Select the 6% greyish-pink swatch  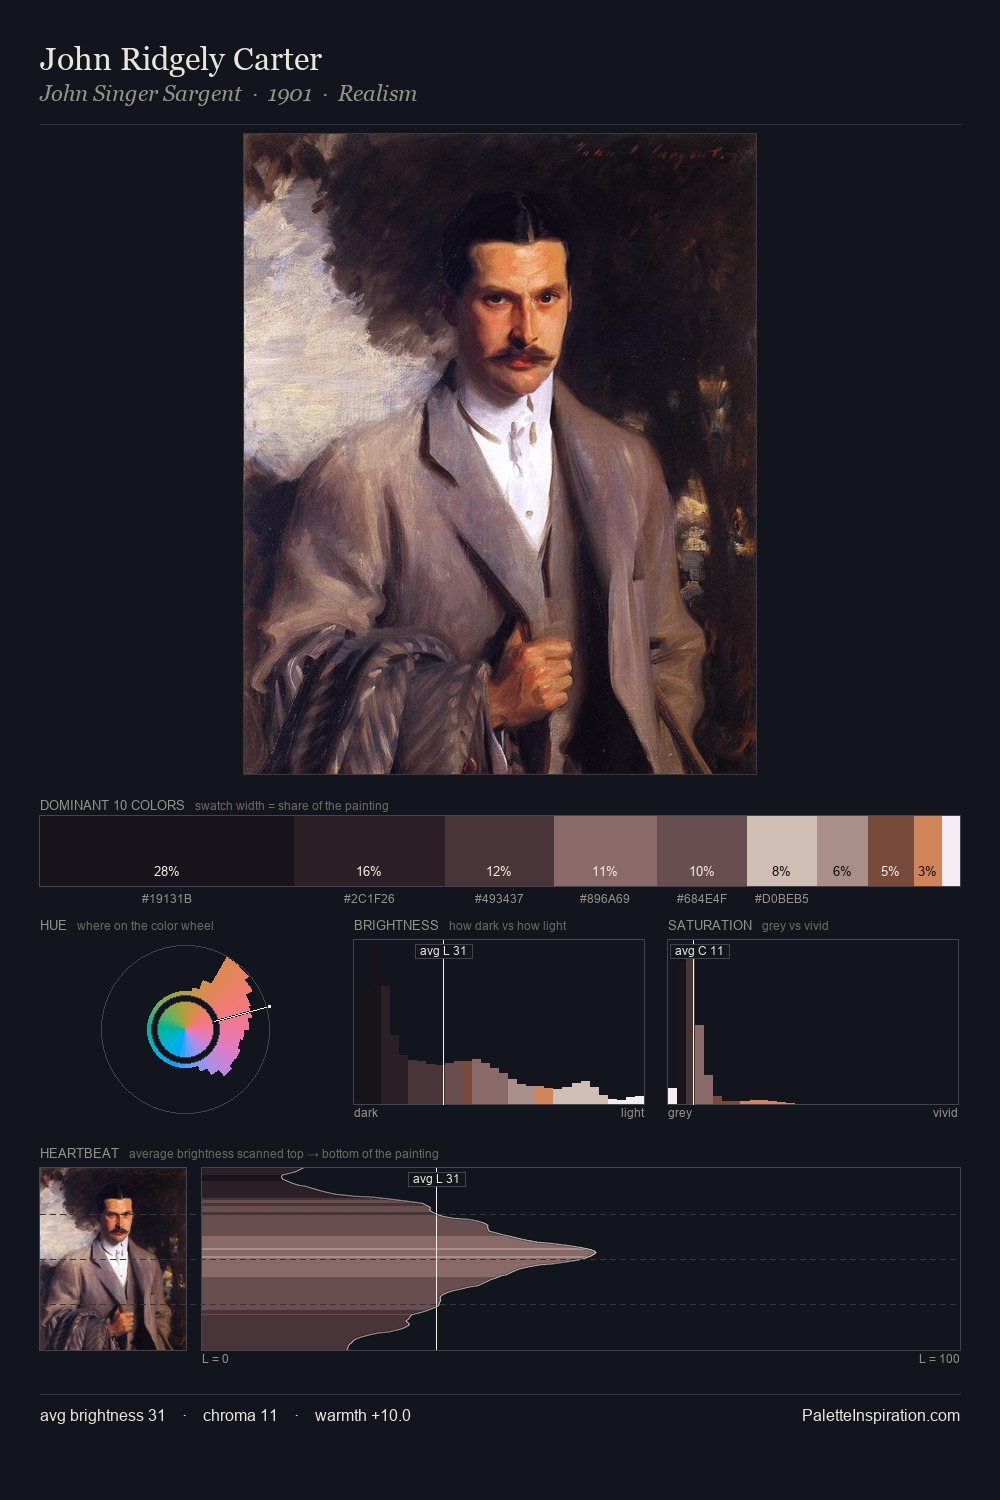point(842,851)
